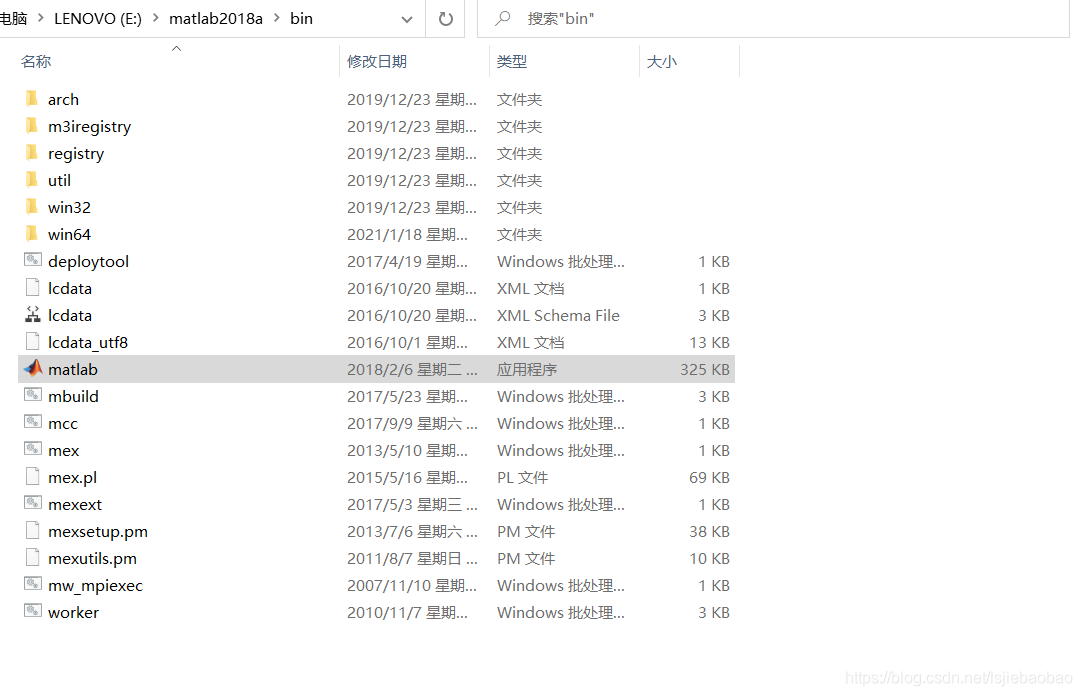The image size is (1082, 696).
Task: Navigate to matlab2018a breadcrumb
Action: click(216, 19)
